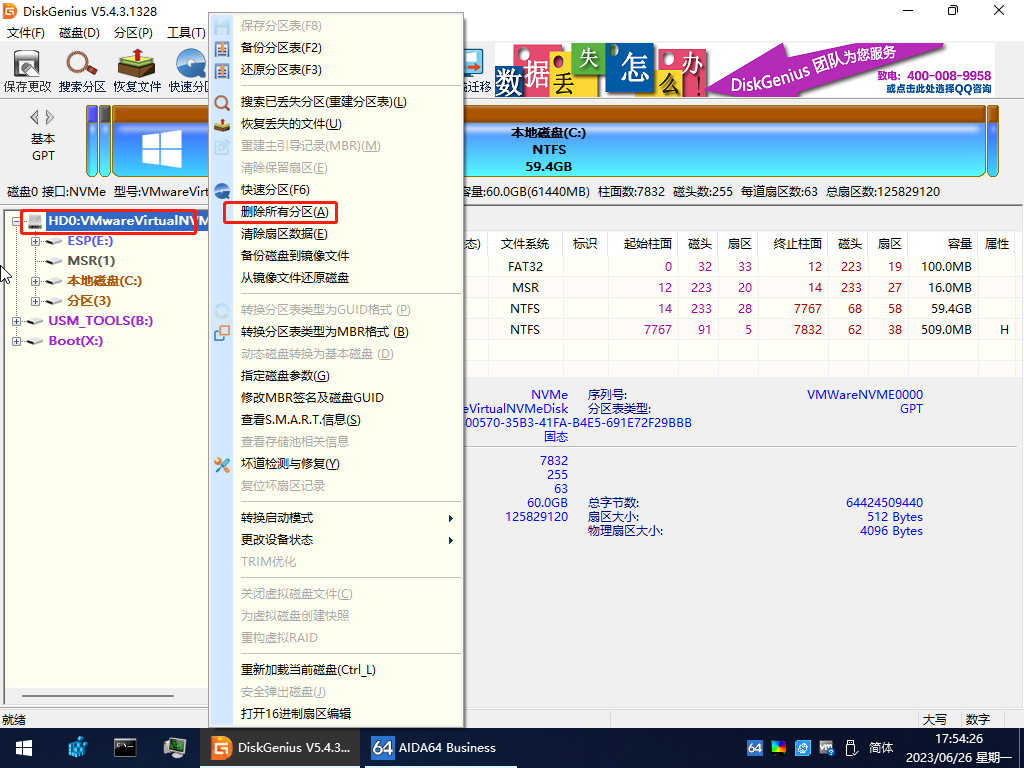Open the 更改设备状态 submenu

pos(347,540)
